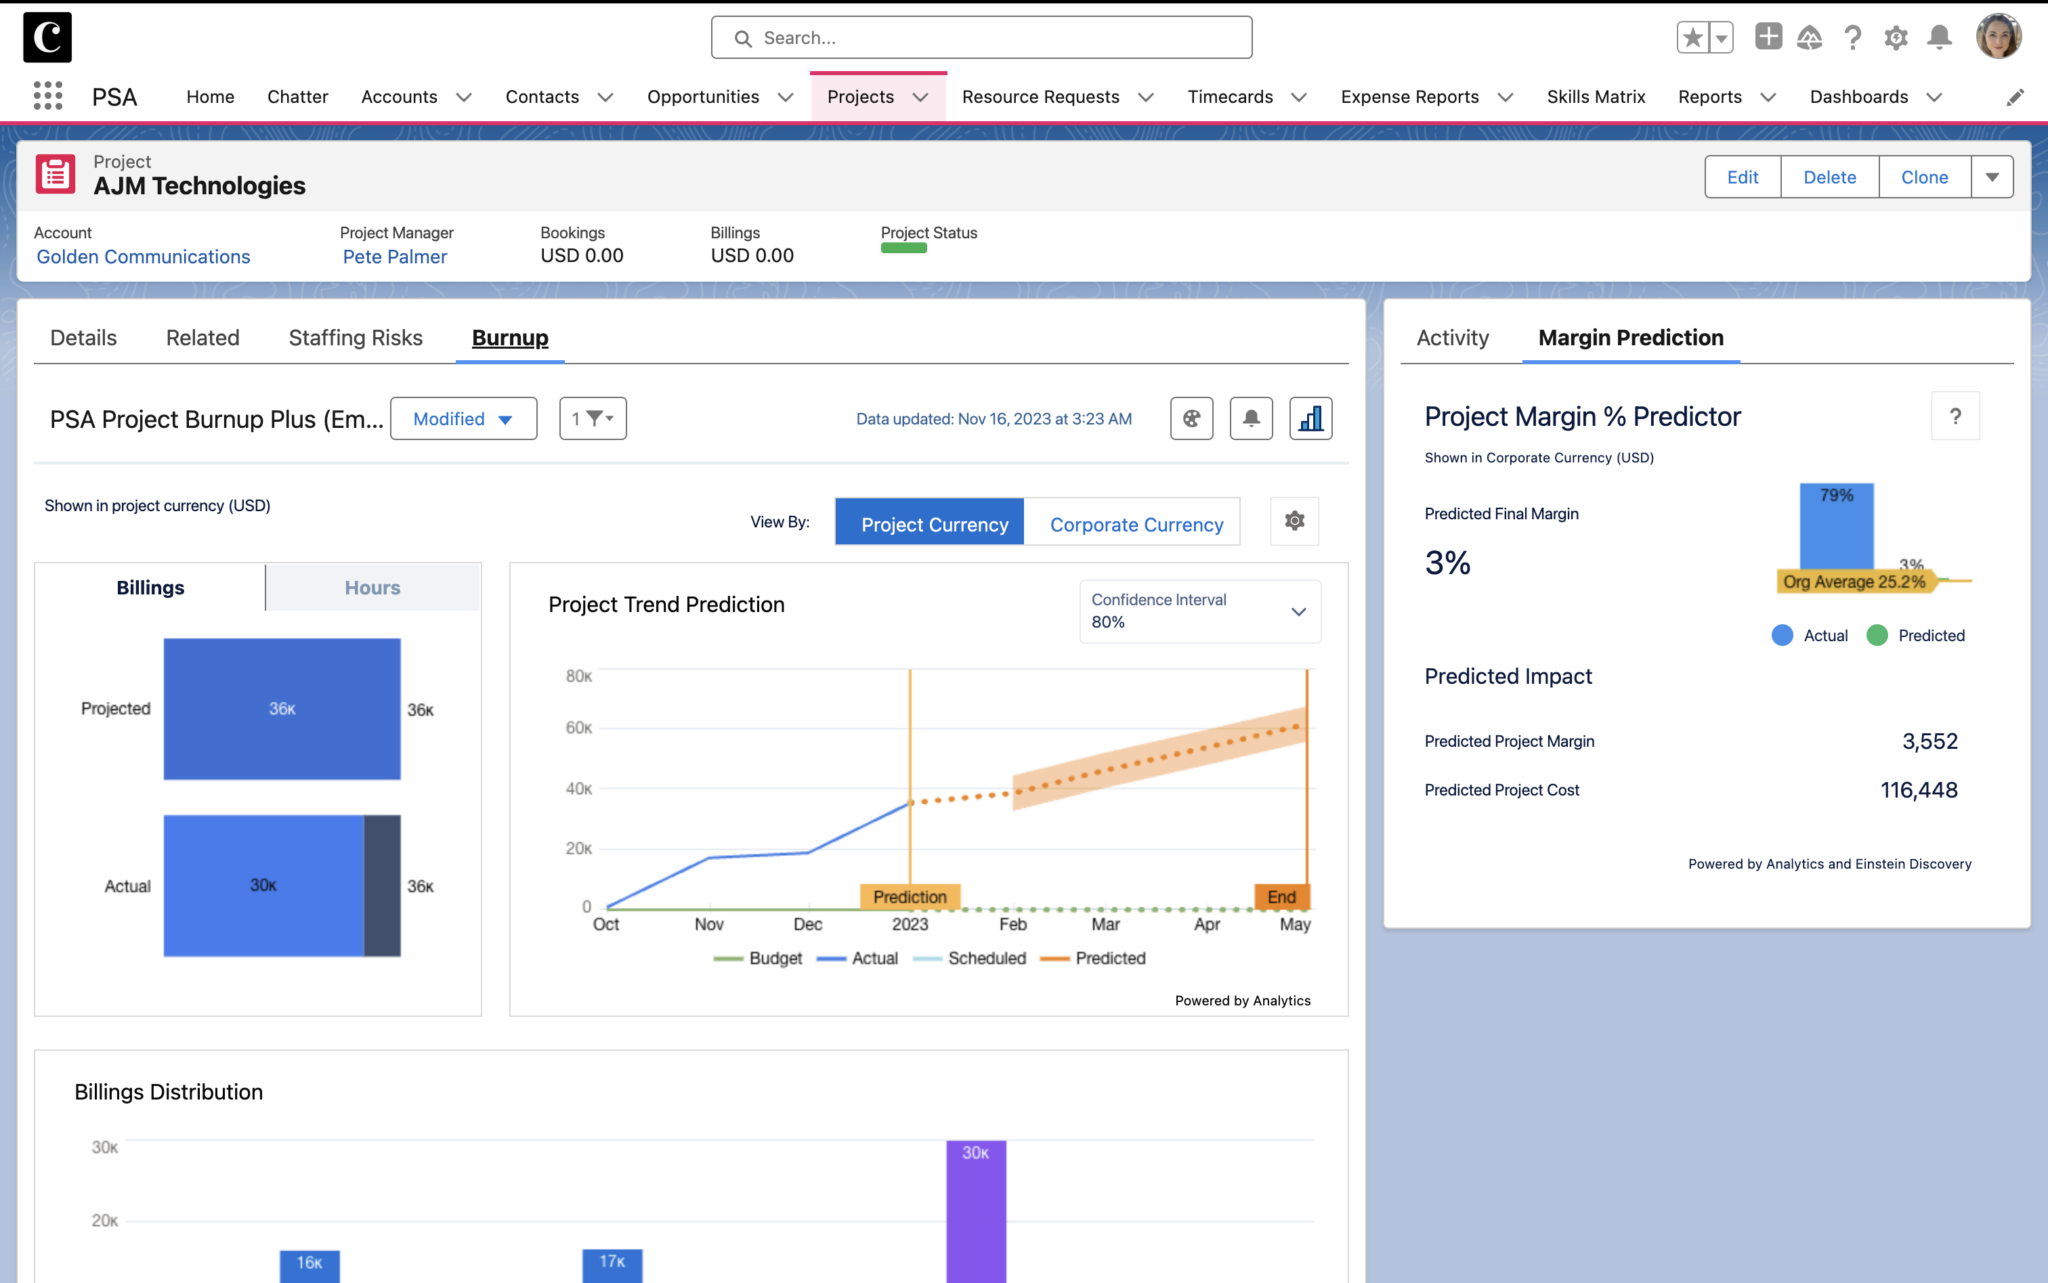Click the App Launcher grid icon
The image size is (2048, 1283).
[46, 96]
